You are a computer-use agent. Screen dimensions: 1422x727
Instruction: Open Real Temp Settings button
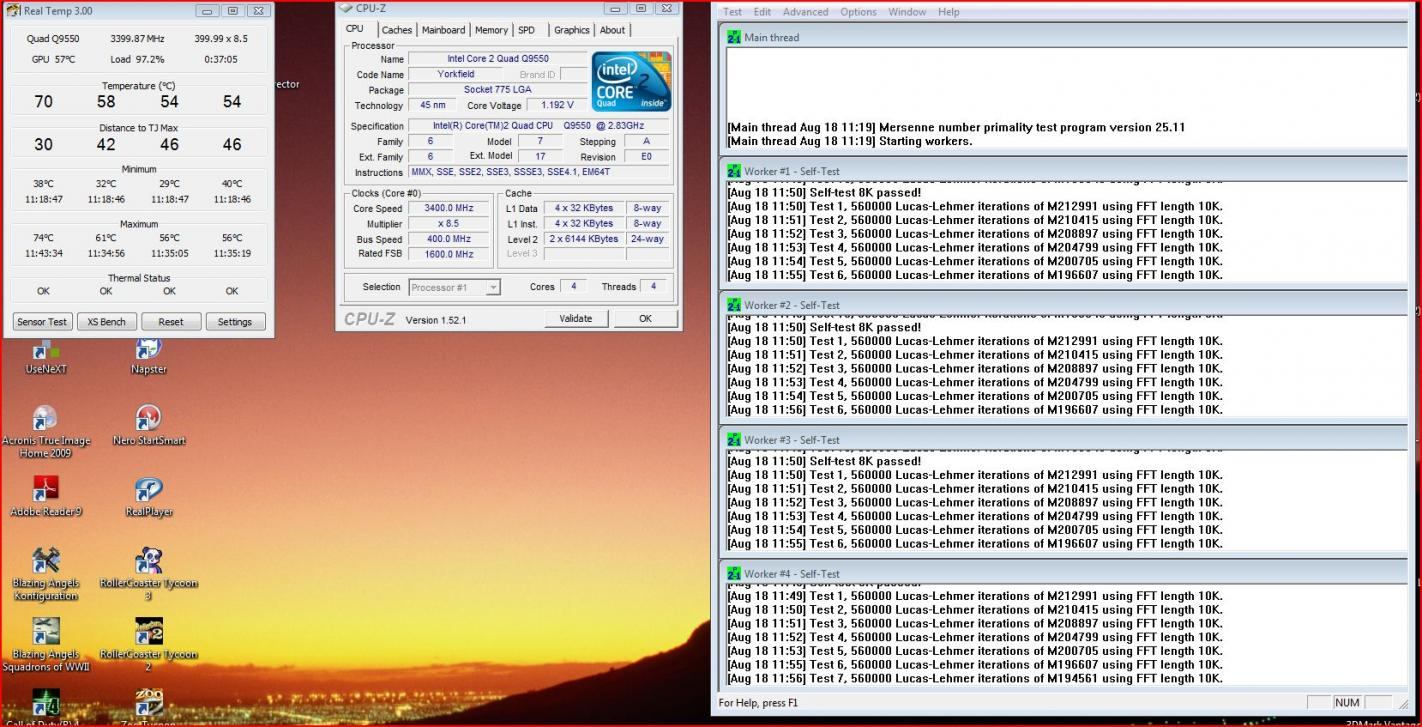pos(235,322)
